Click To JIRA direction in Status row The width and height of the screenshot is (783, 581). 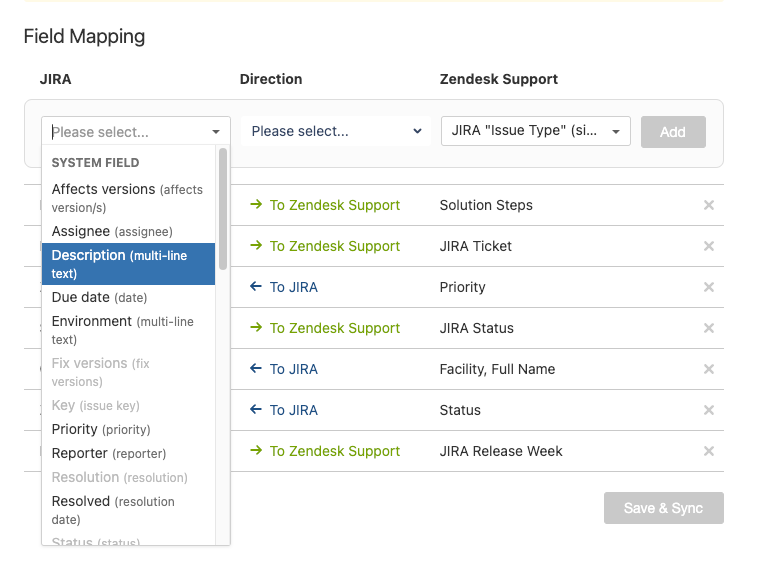tap(294, 410)
